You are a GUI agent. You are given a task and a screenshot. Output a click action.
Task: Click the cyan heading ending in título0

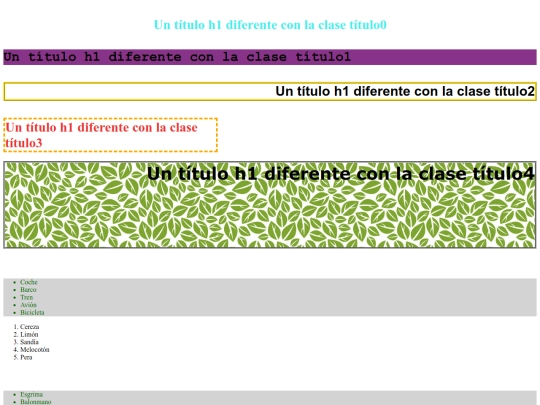coord(270,25)
